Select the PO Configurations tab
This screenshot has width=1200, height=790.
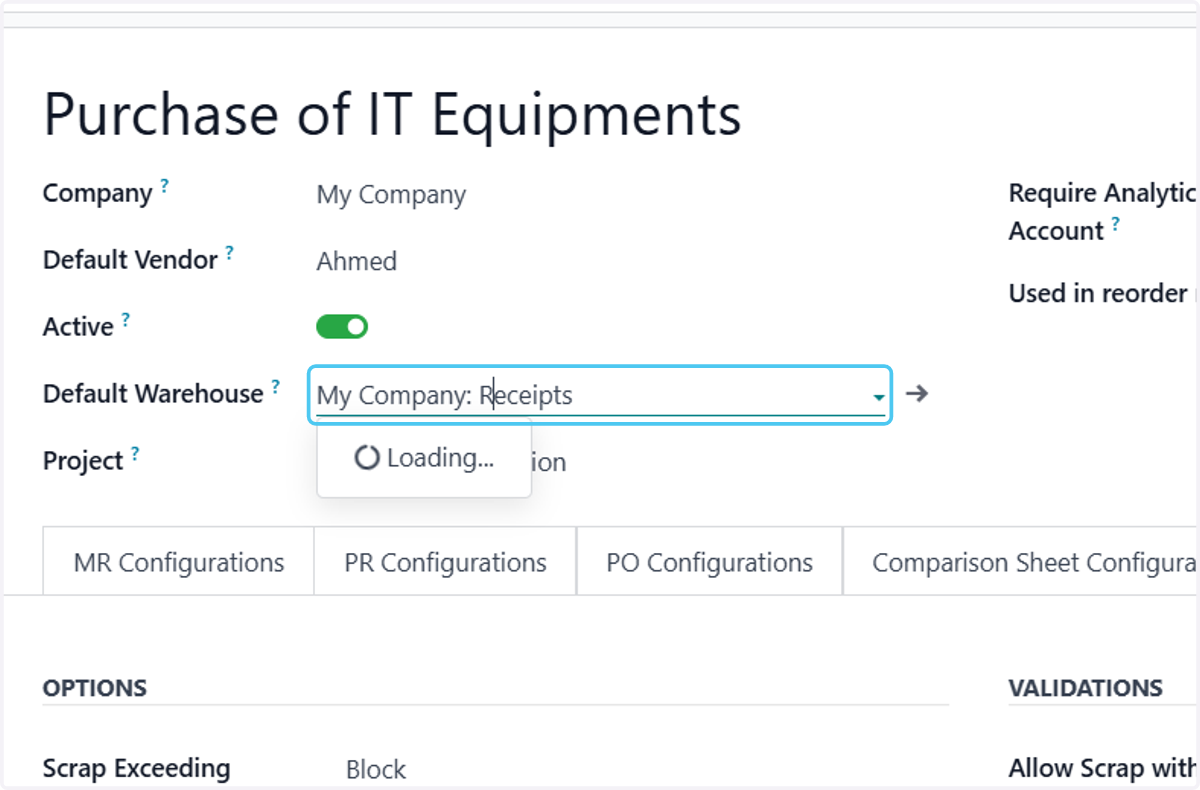pos(709,562)
